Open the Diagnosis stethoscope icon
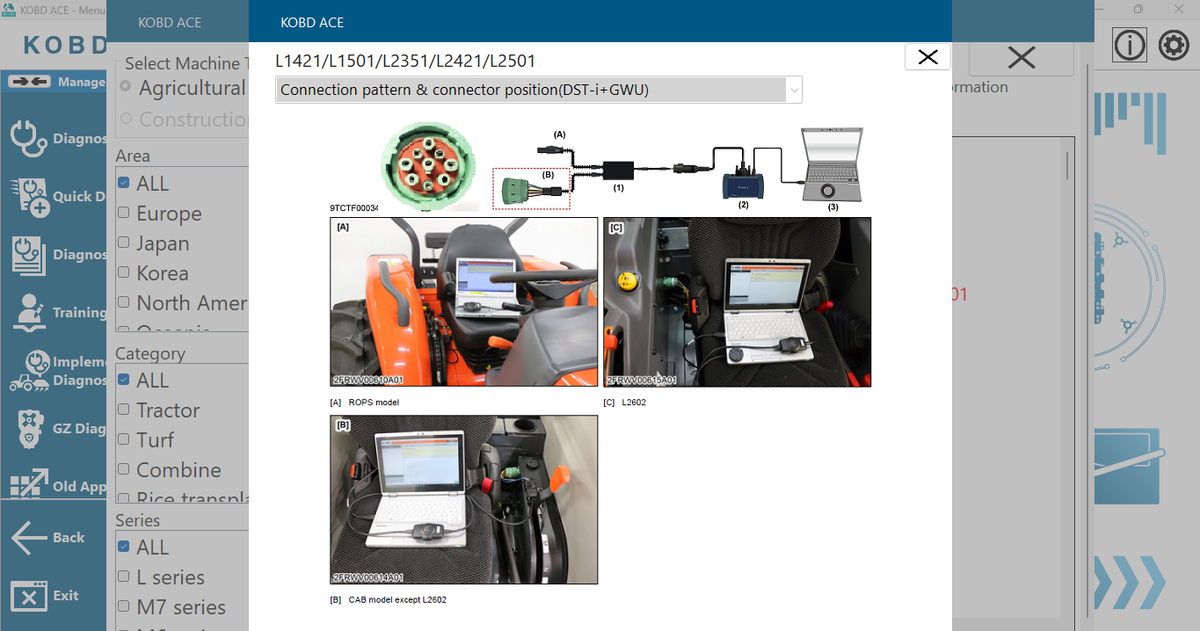Screen dimensions: 1200x631 pyautogui.click(x=28, y=138)
